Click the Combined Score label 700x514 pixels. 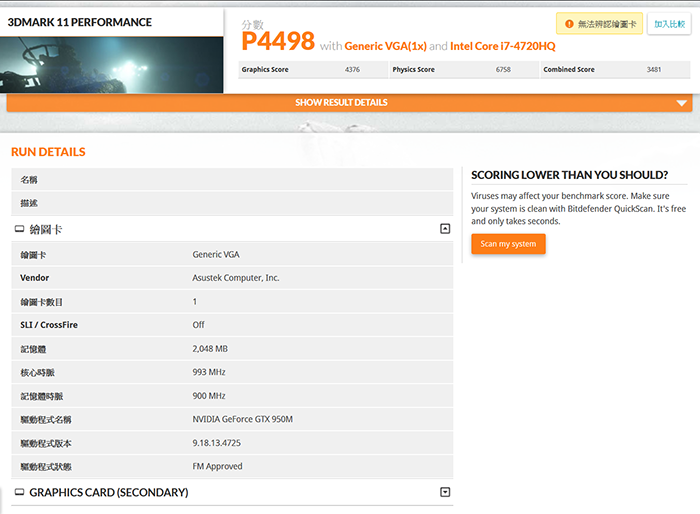[x=569, y=70]
